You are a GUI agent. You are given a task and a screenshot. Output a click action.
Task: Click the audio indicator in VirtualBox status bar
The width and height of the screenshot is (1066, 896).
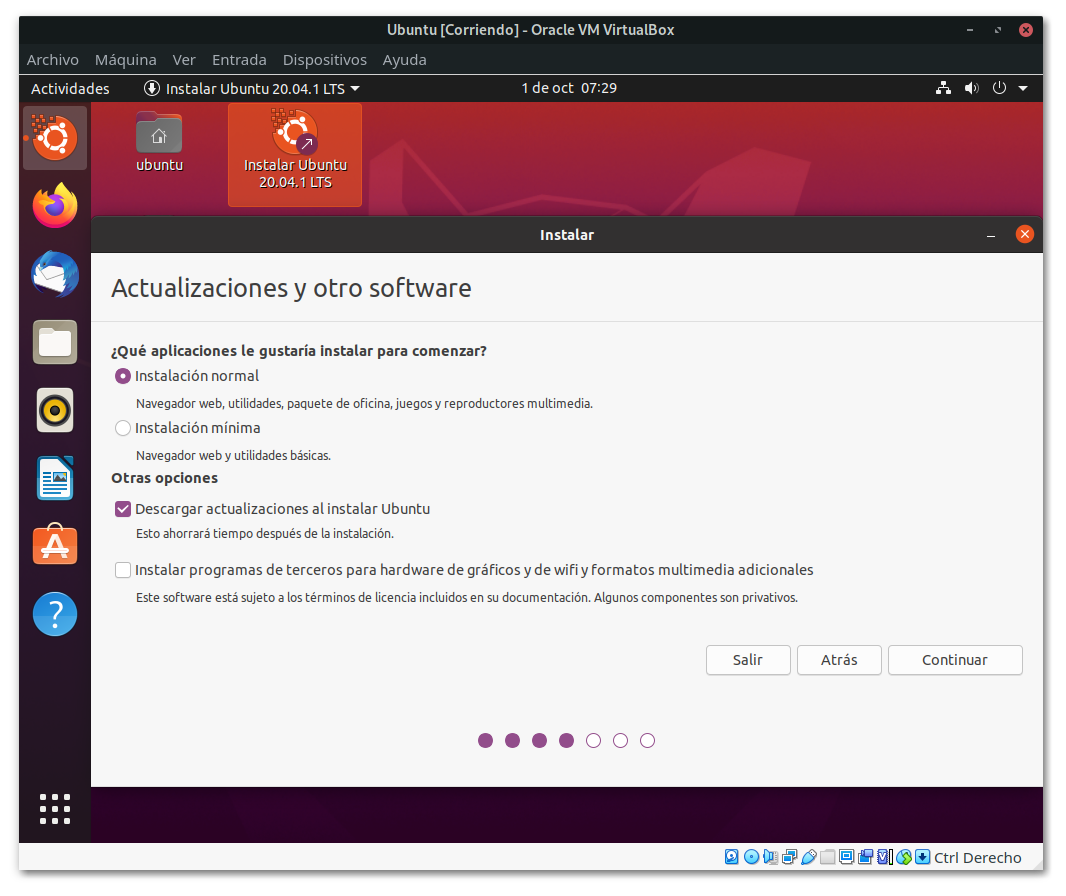(x=771, y=857)
